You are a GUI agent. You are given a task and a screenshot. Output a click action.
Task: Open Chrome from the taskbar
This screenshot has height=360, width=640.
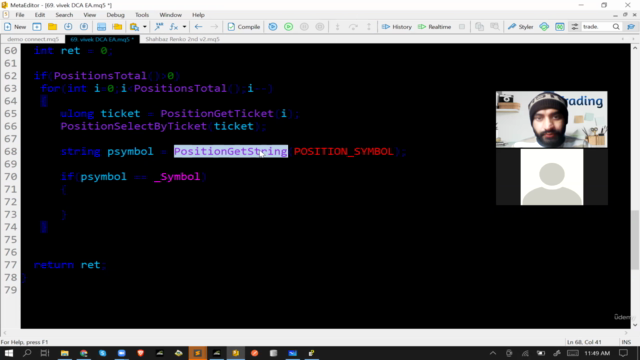click(x=84, y=353)
